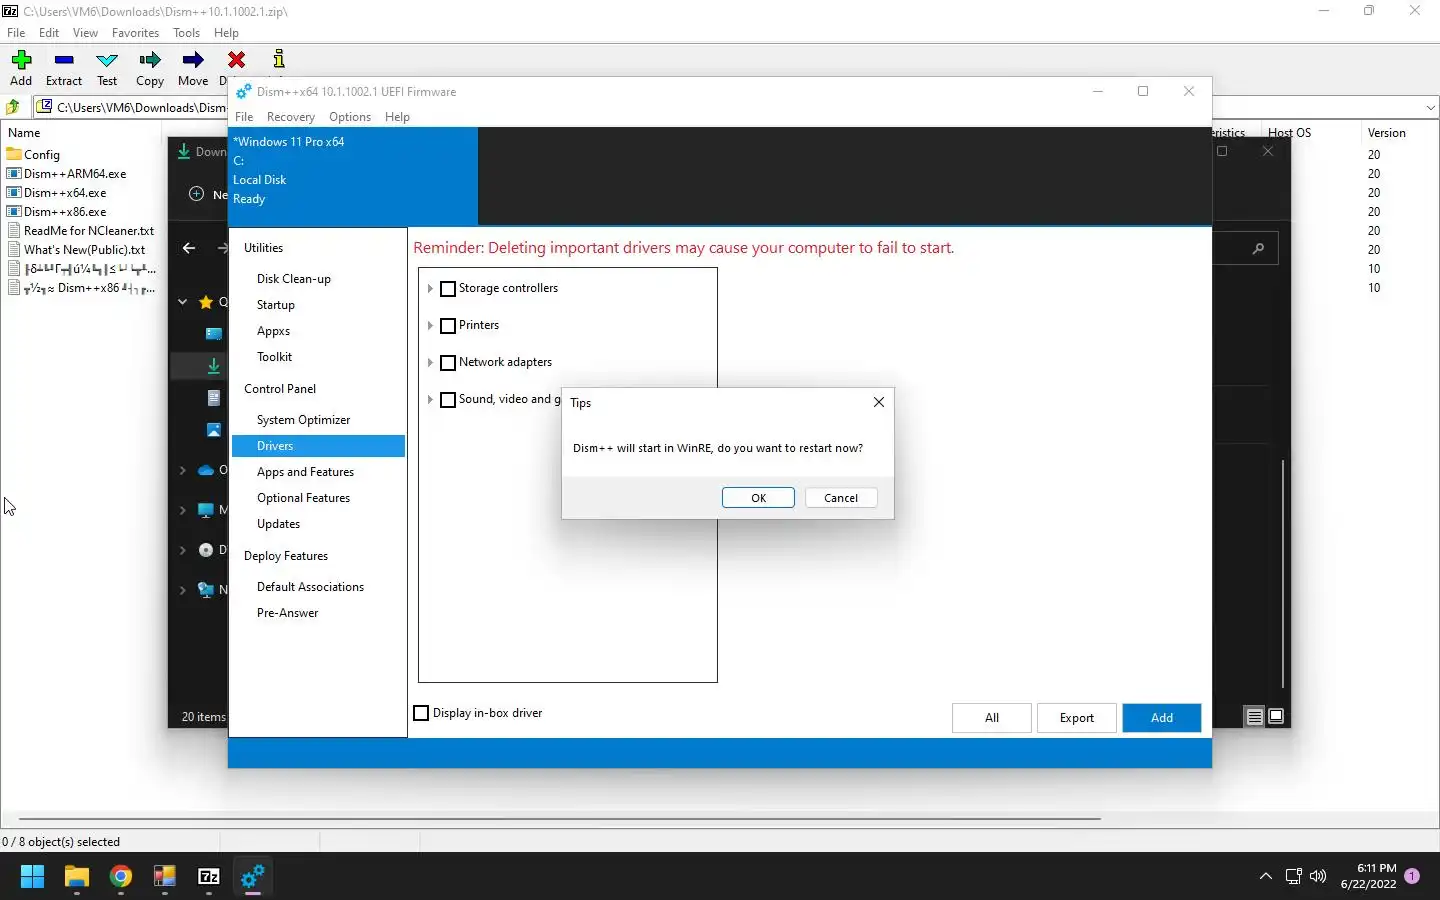Click the 7-Zip Extract toolbar icon
This screenshot has height=900, width=1440.
pos(64,60)
